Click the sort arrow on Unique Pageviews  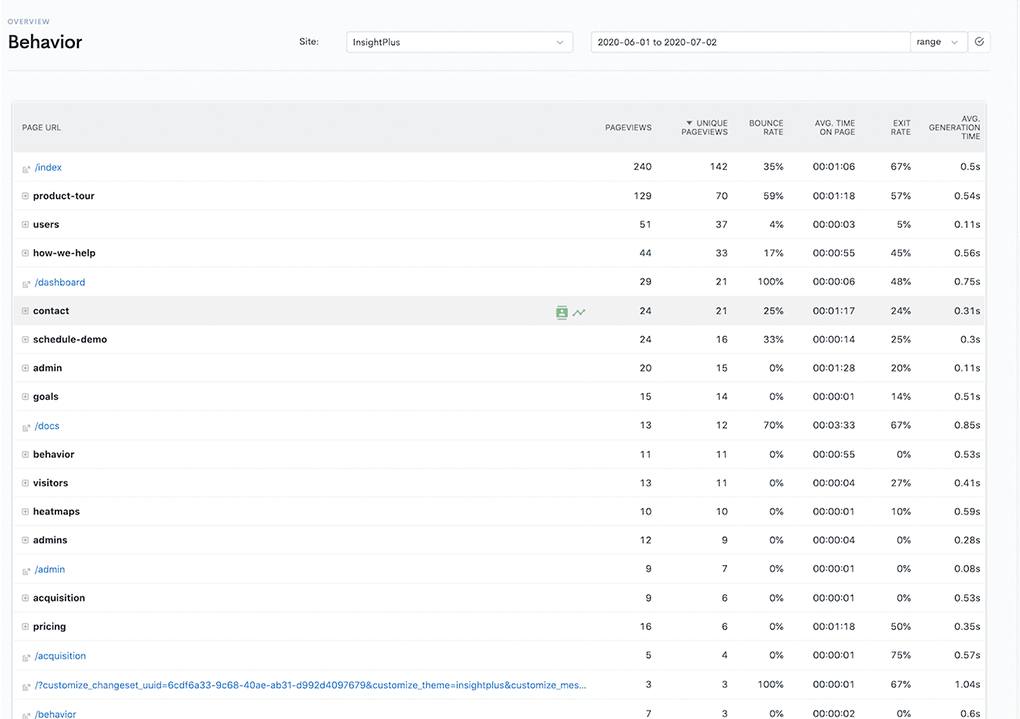[x=689, y=124]
